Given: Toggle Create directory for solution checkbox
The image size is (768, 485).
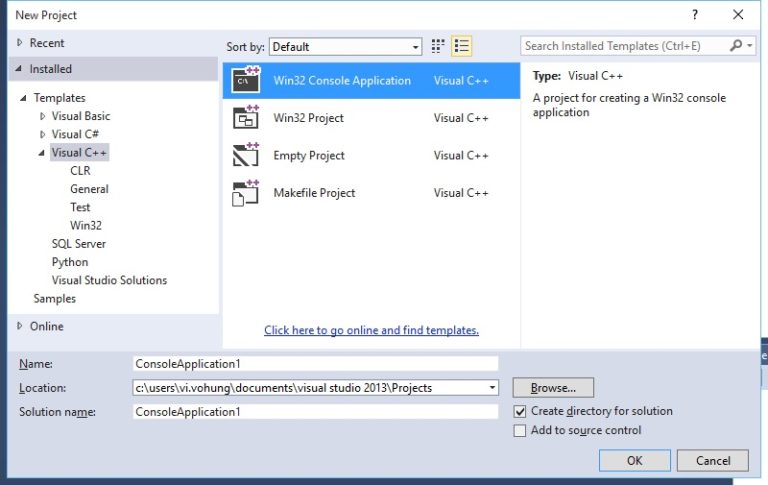Looking at the screenshot, I should click(x=520, y=411).
